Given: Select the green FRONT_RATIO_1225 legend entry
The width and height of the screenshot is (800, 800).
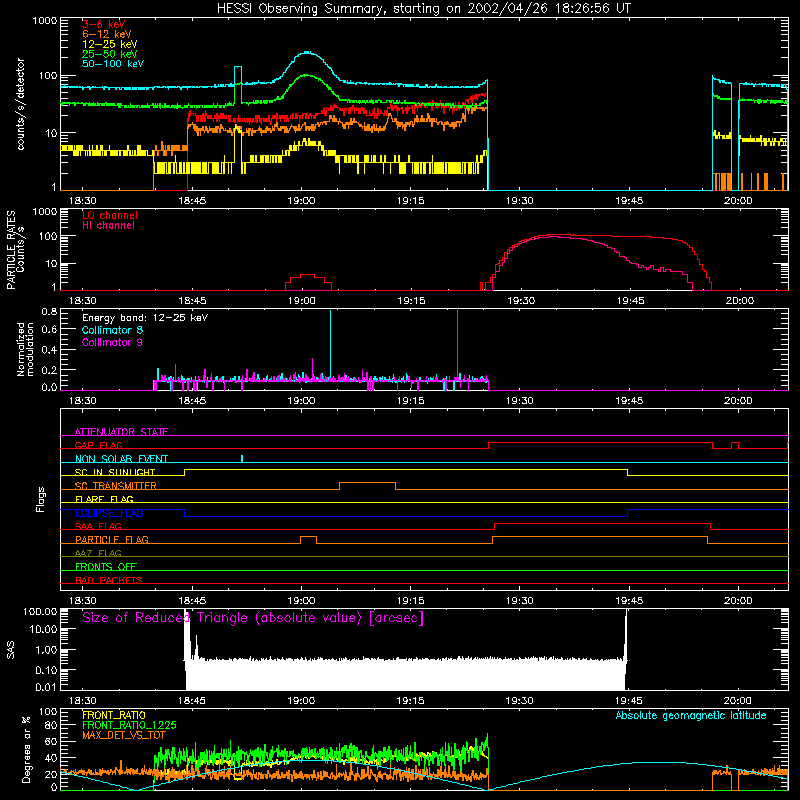Looking at the screenshot, I should click(x=129, y=725).
